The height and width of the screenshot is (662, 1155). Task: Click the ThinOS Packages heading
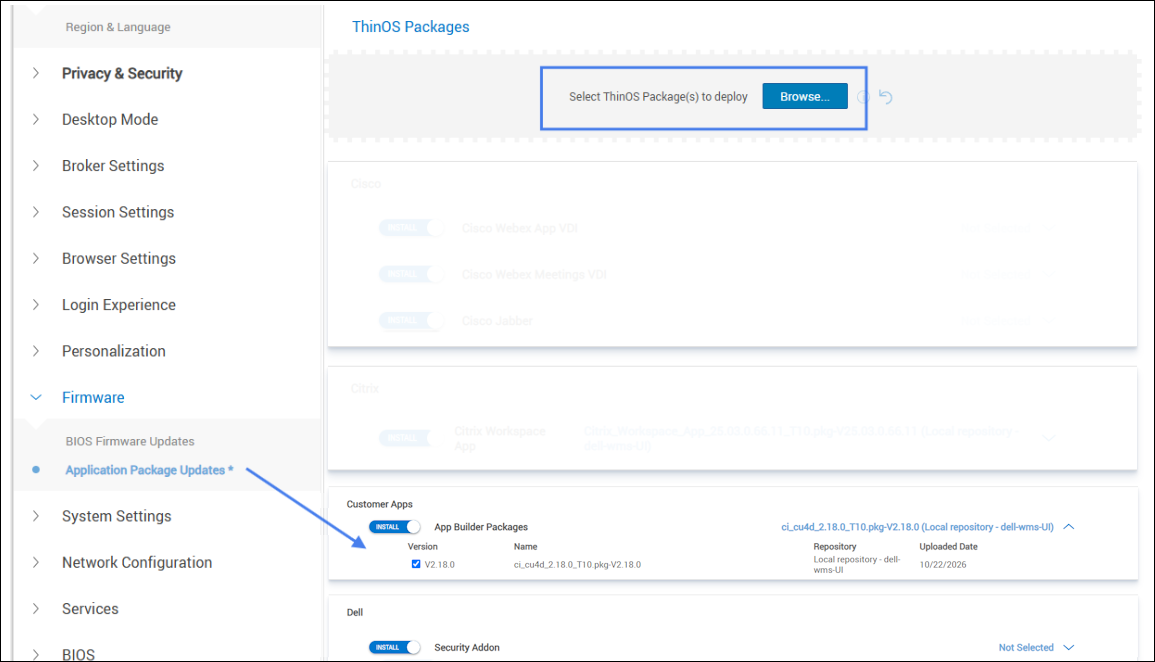pyautogui.click(x=410, y=27)
